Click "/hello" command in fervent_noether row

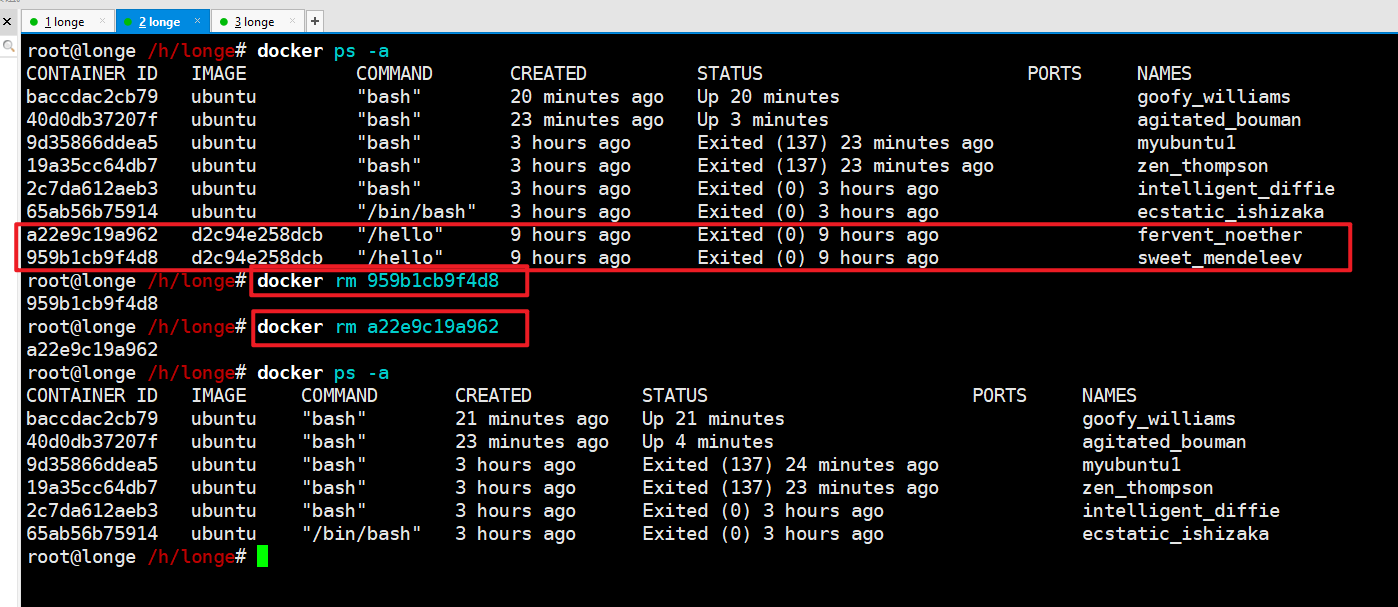[x=400, y=235]
